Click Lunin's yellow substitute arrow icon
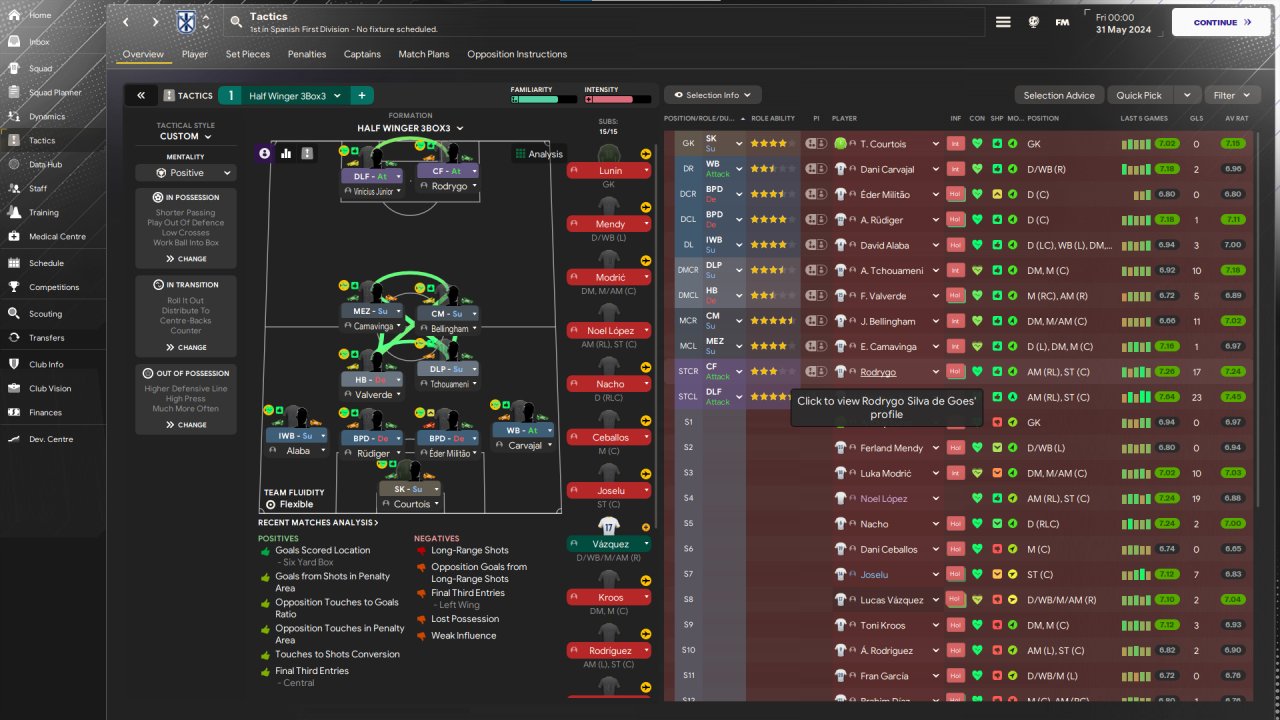Screen dimensions: 1280x720 pos(646,154)
